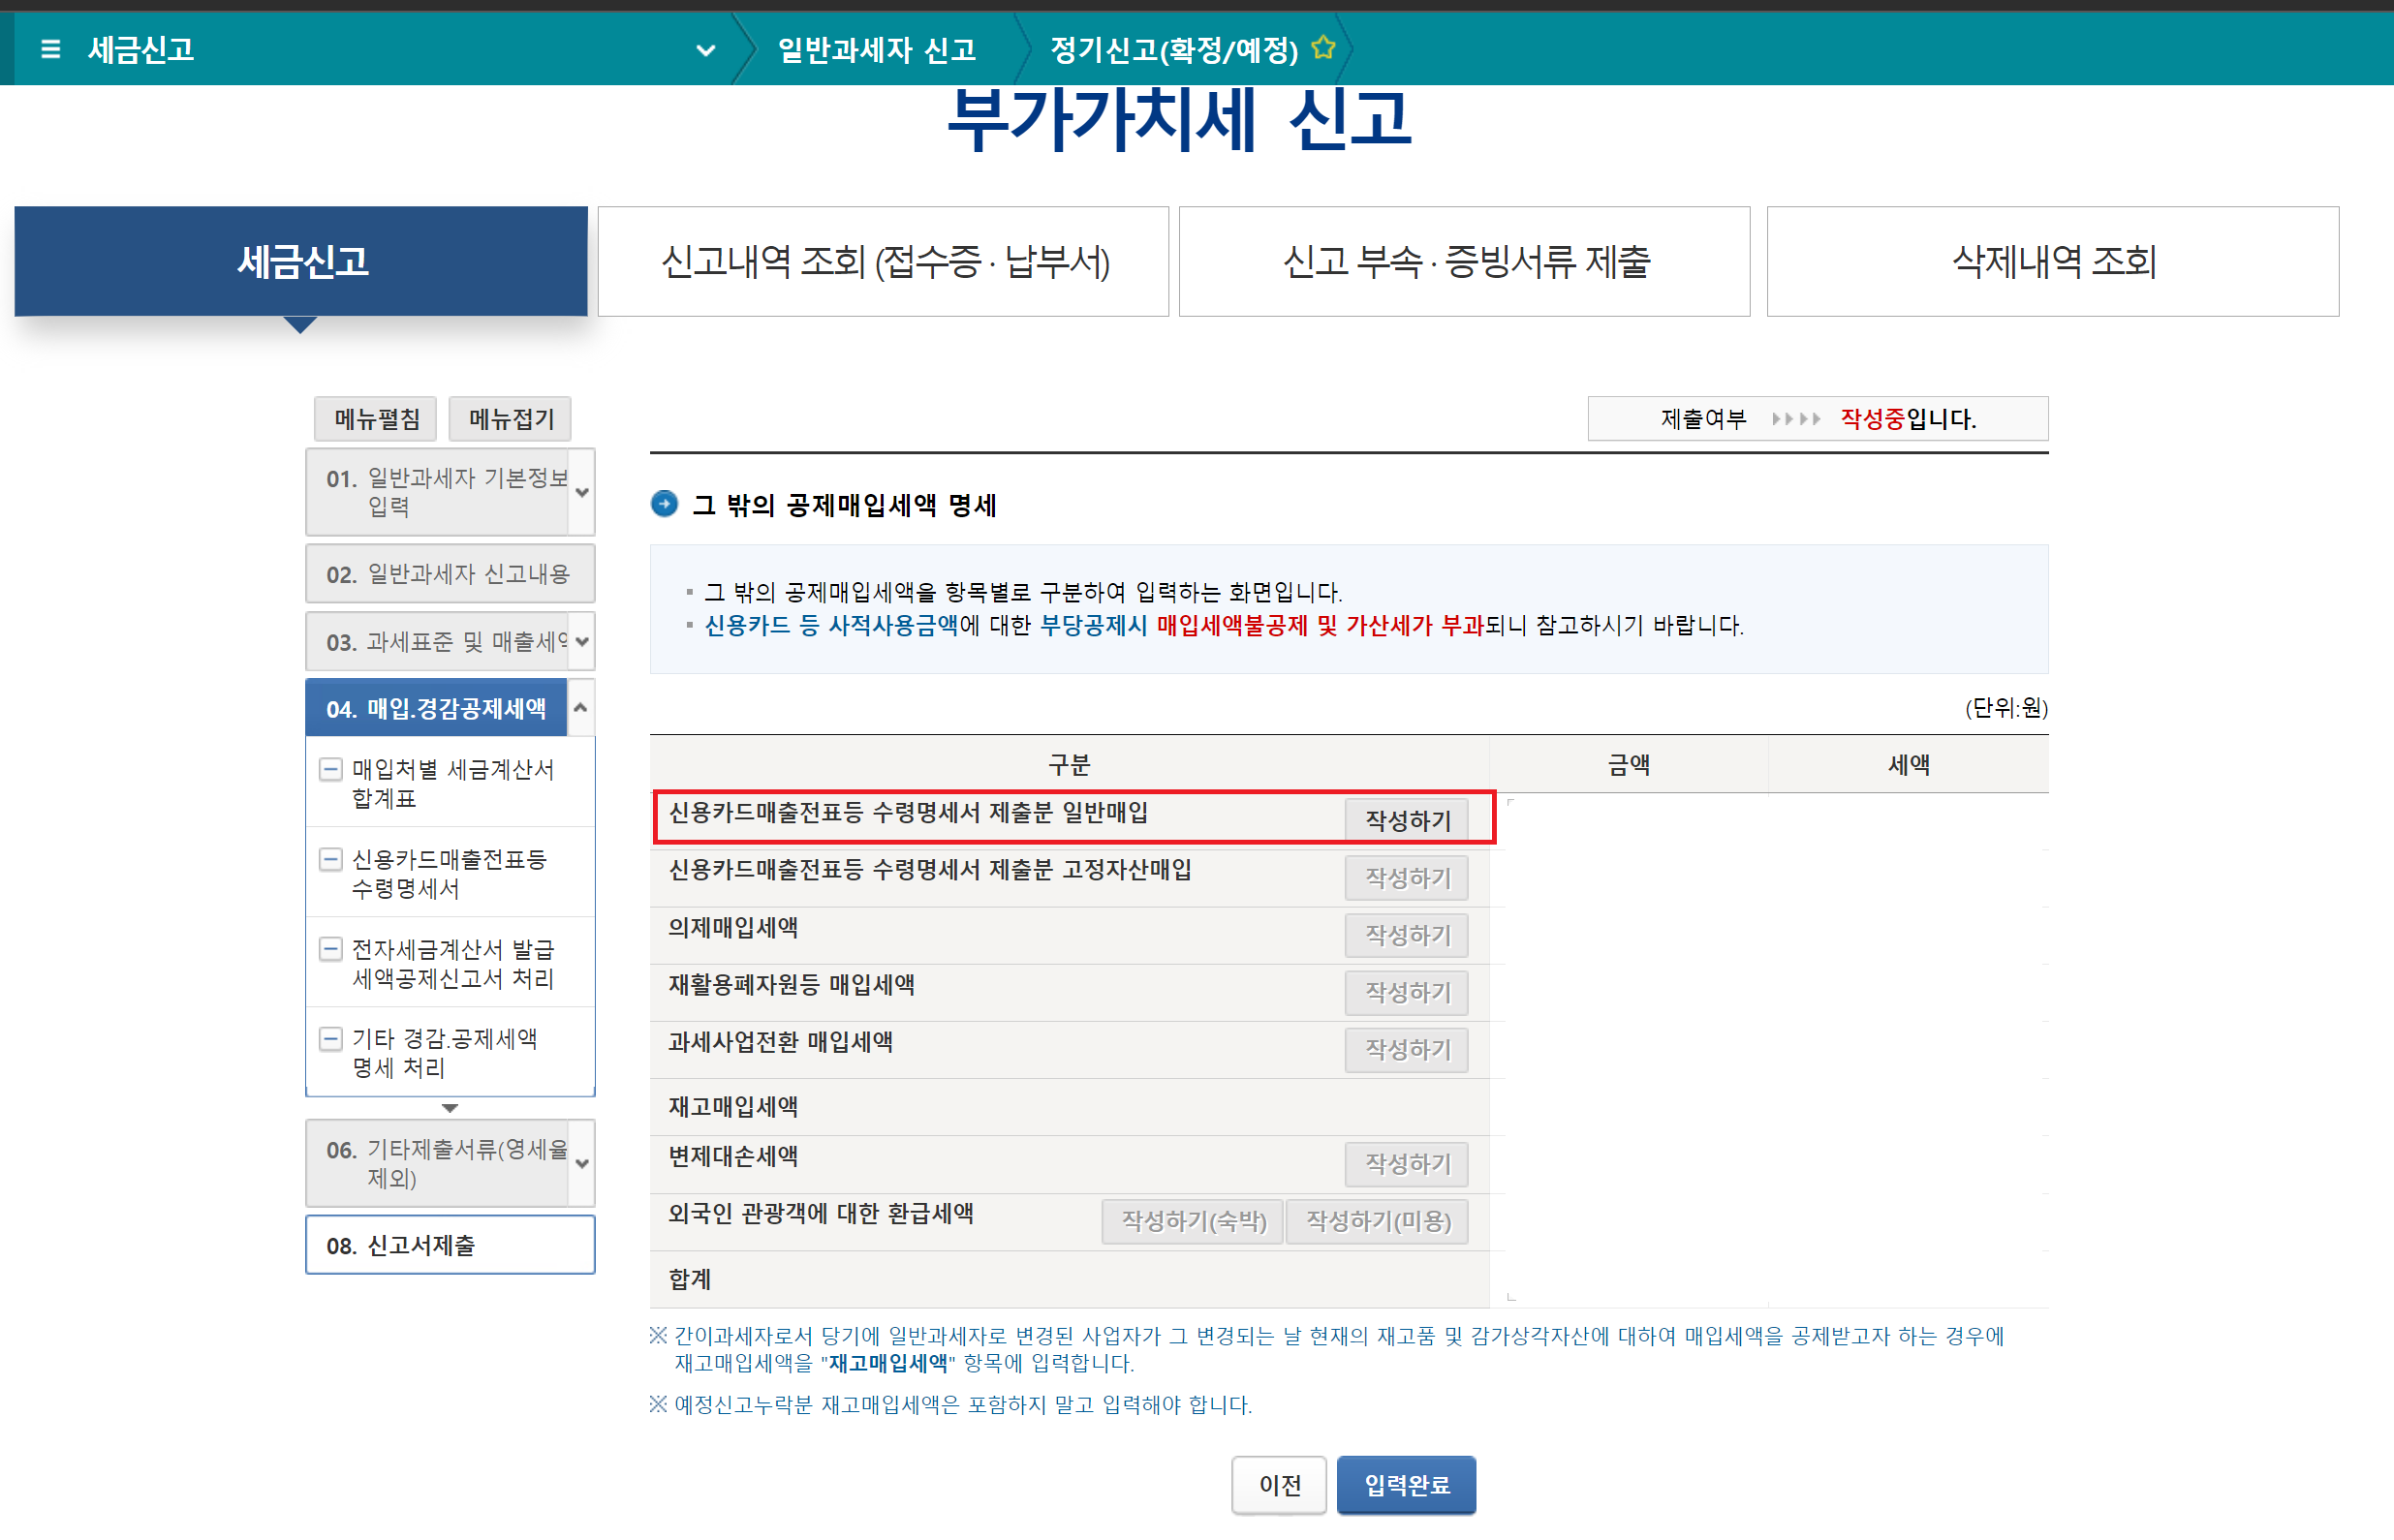Click 작성하기 for 신용카드 고정자산매입
Image resolution: width=2394 pixels, height=1540 pixels.
point(1407,877)
